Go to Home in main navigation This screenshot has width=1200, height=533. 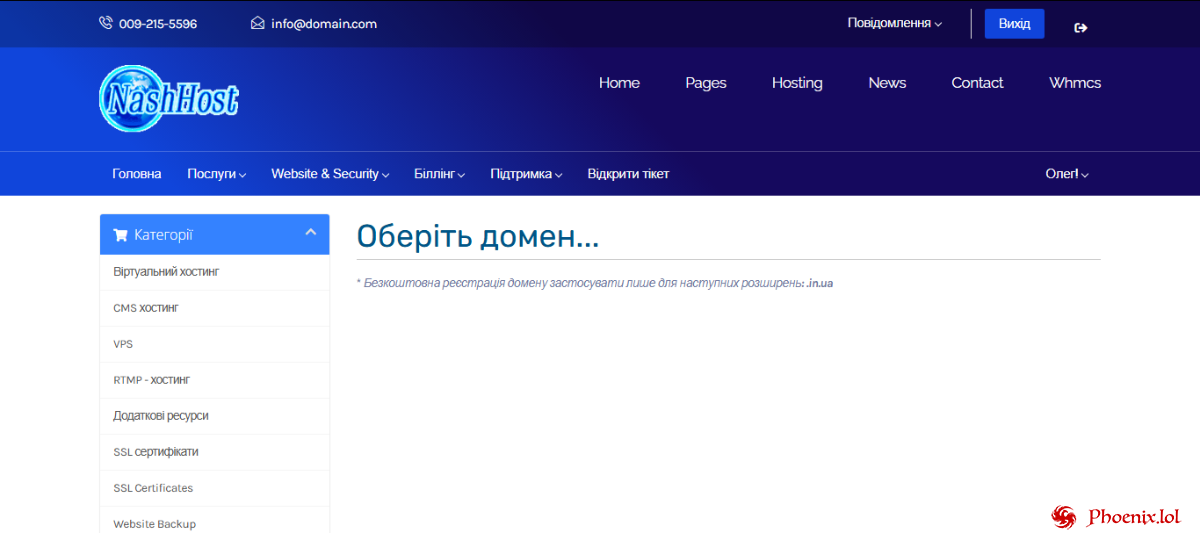tap(619, 83)
